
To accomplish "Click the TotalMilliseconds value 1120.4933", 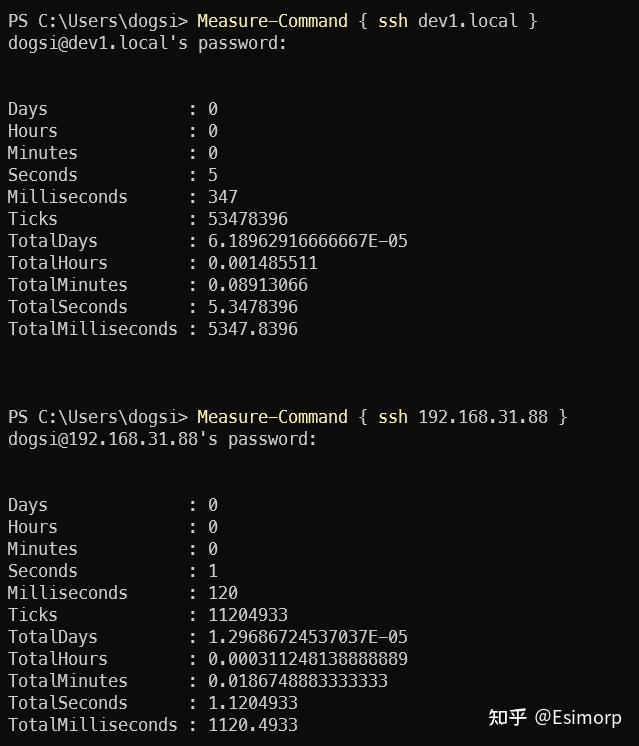I will 253,725.
